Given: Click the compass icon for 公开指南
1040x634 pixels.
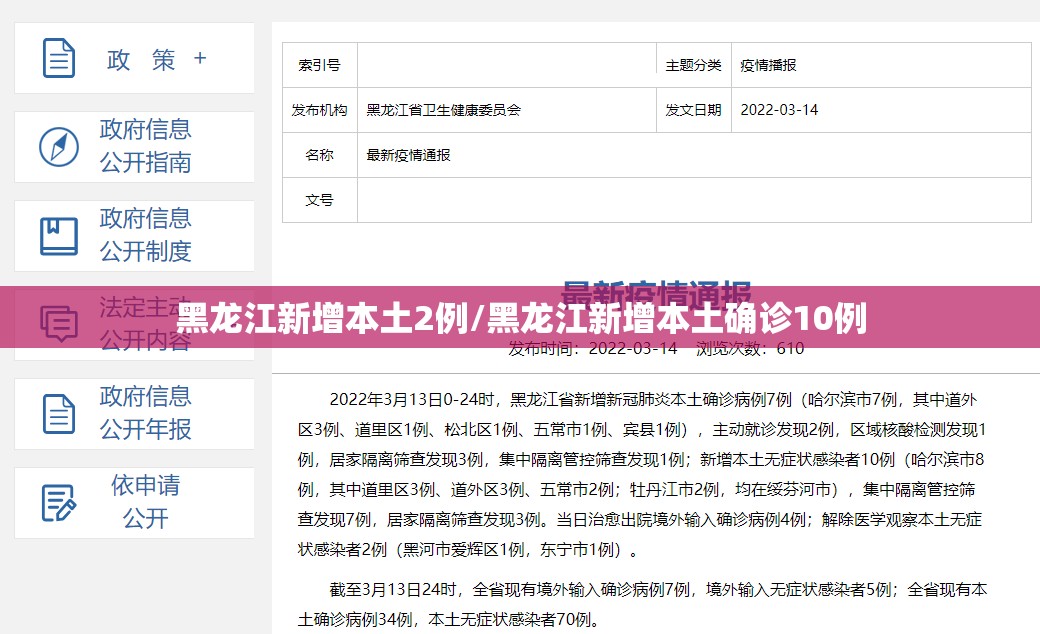Looking at the screenshot, I should [x=59, y=147].
